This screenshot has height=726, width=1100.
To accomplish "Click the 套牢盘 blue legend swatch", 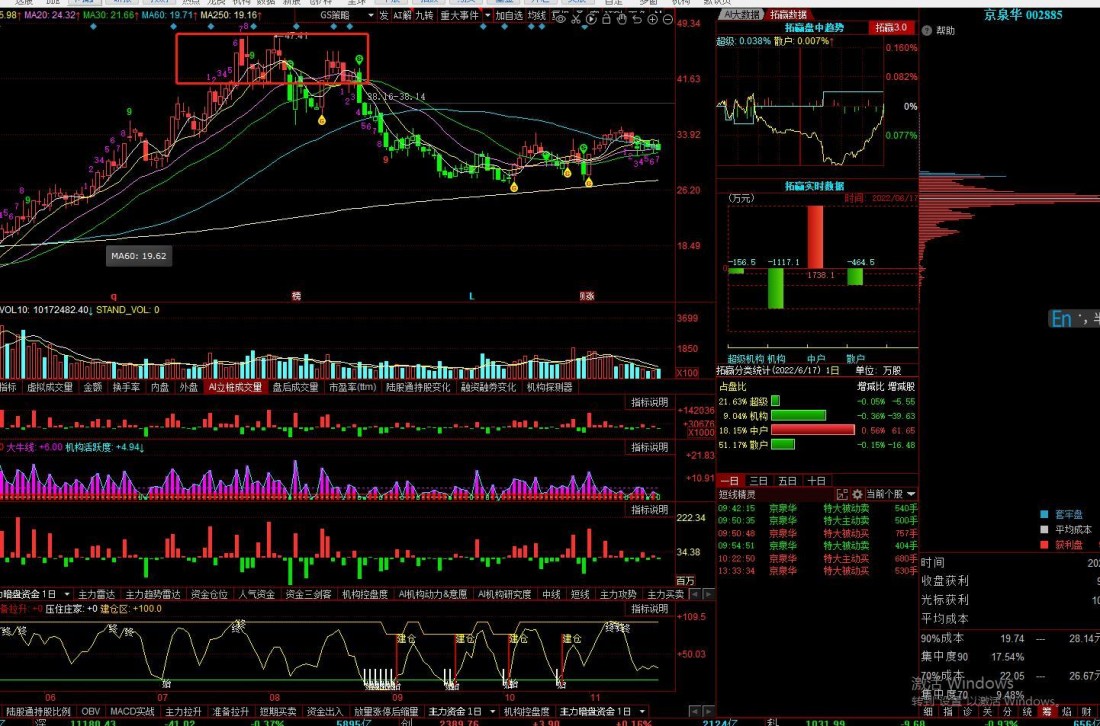I will 1044,515.
